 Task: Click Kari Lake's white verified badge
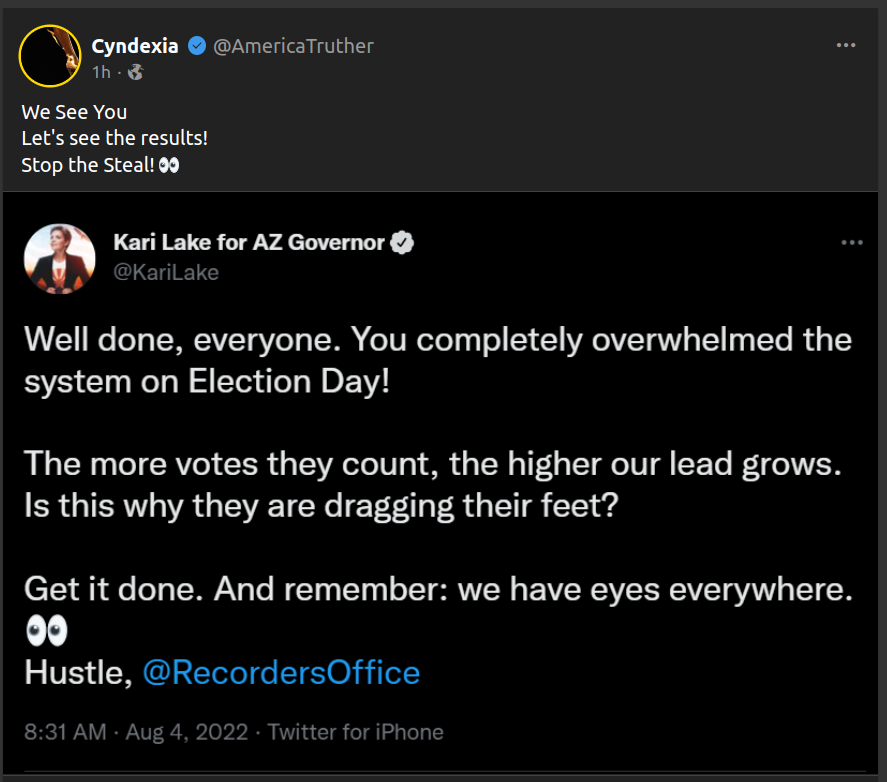coord(402,242)
